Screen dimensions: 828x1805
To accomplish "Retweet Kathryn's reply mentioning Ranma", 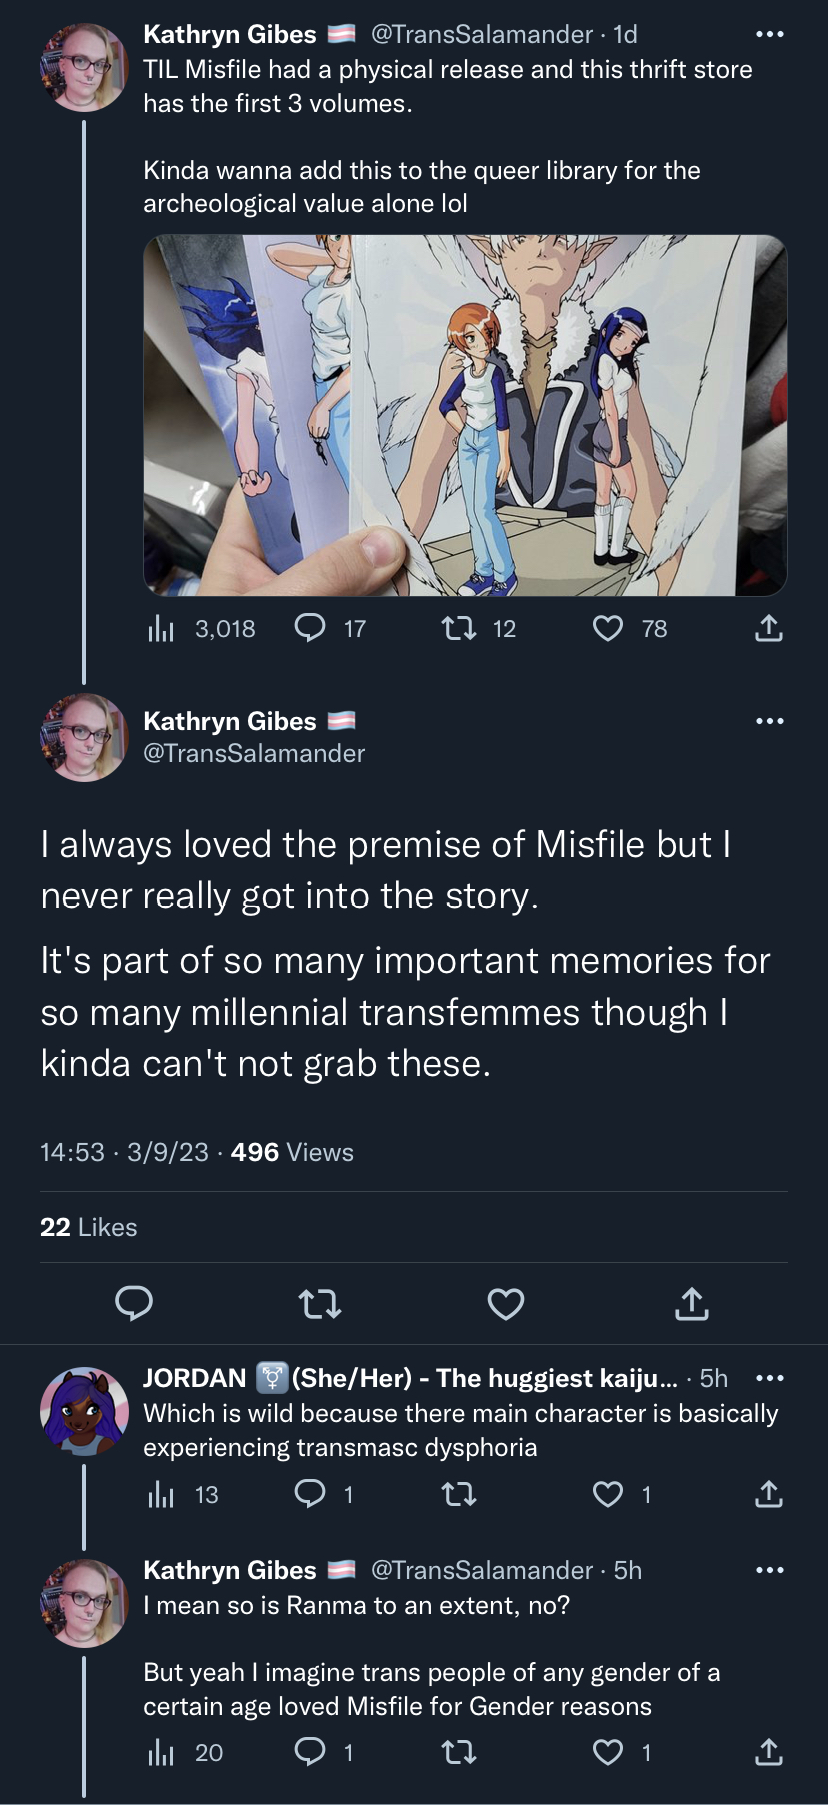I will pos(459,1752).
